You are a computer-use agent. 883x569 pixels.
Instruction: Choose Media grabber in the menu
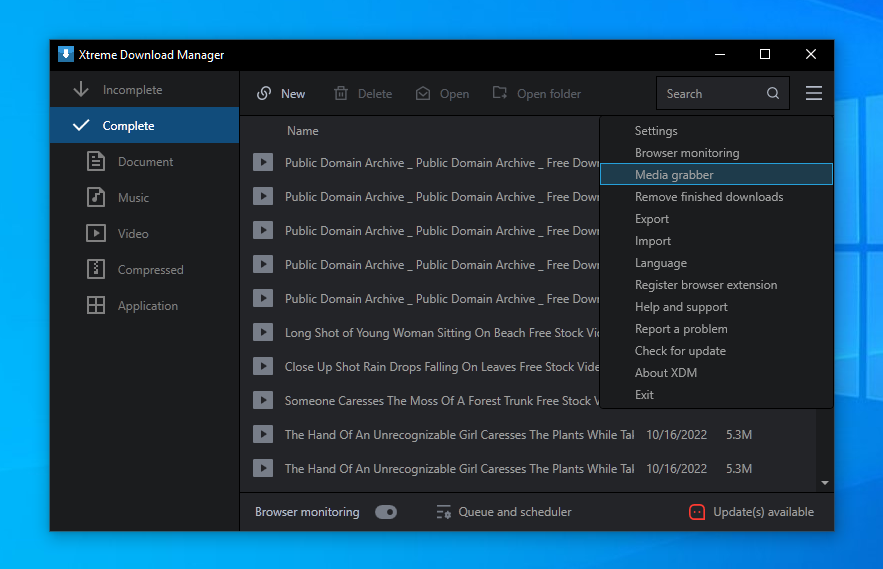(716, 175)
